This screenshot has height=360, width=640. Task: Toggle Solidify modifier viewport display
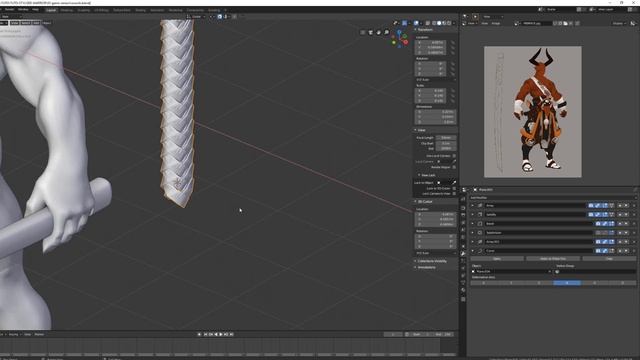point(598,214)
